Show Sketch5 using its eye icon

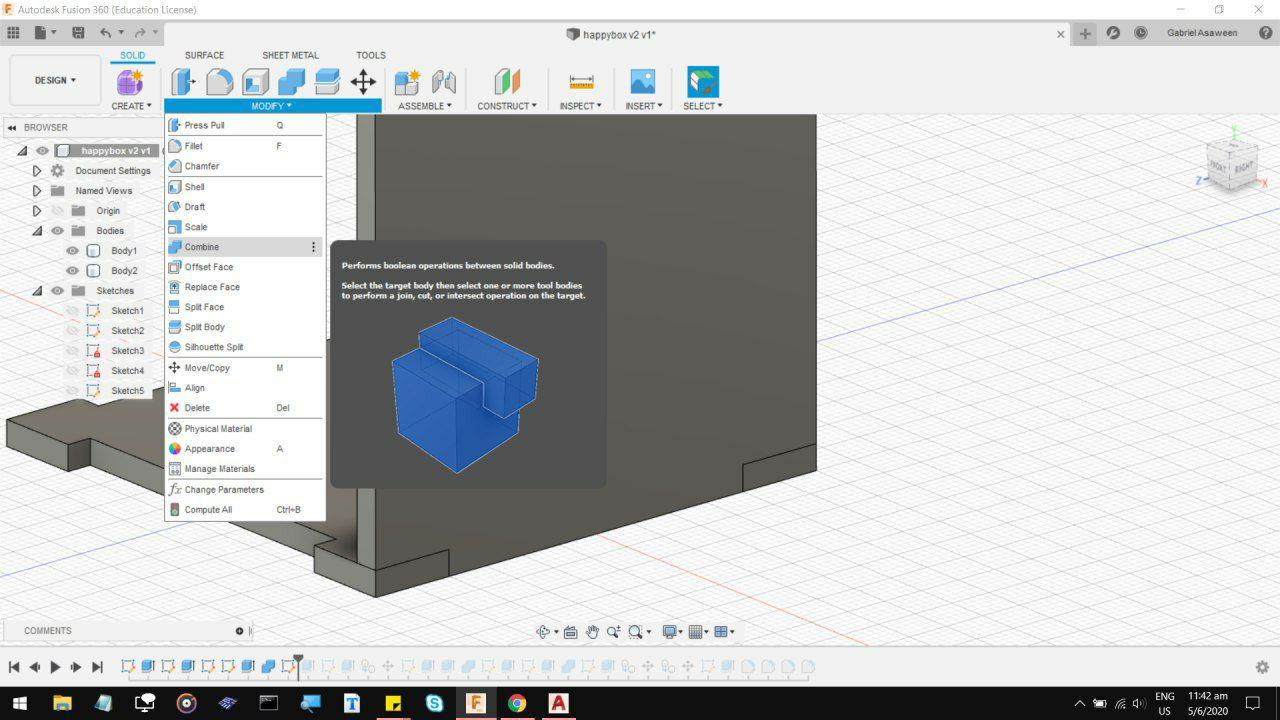(72, 391)
